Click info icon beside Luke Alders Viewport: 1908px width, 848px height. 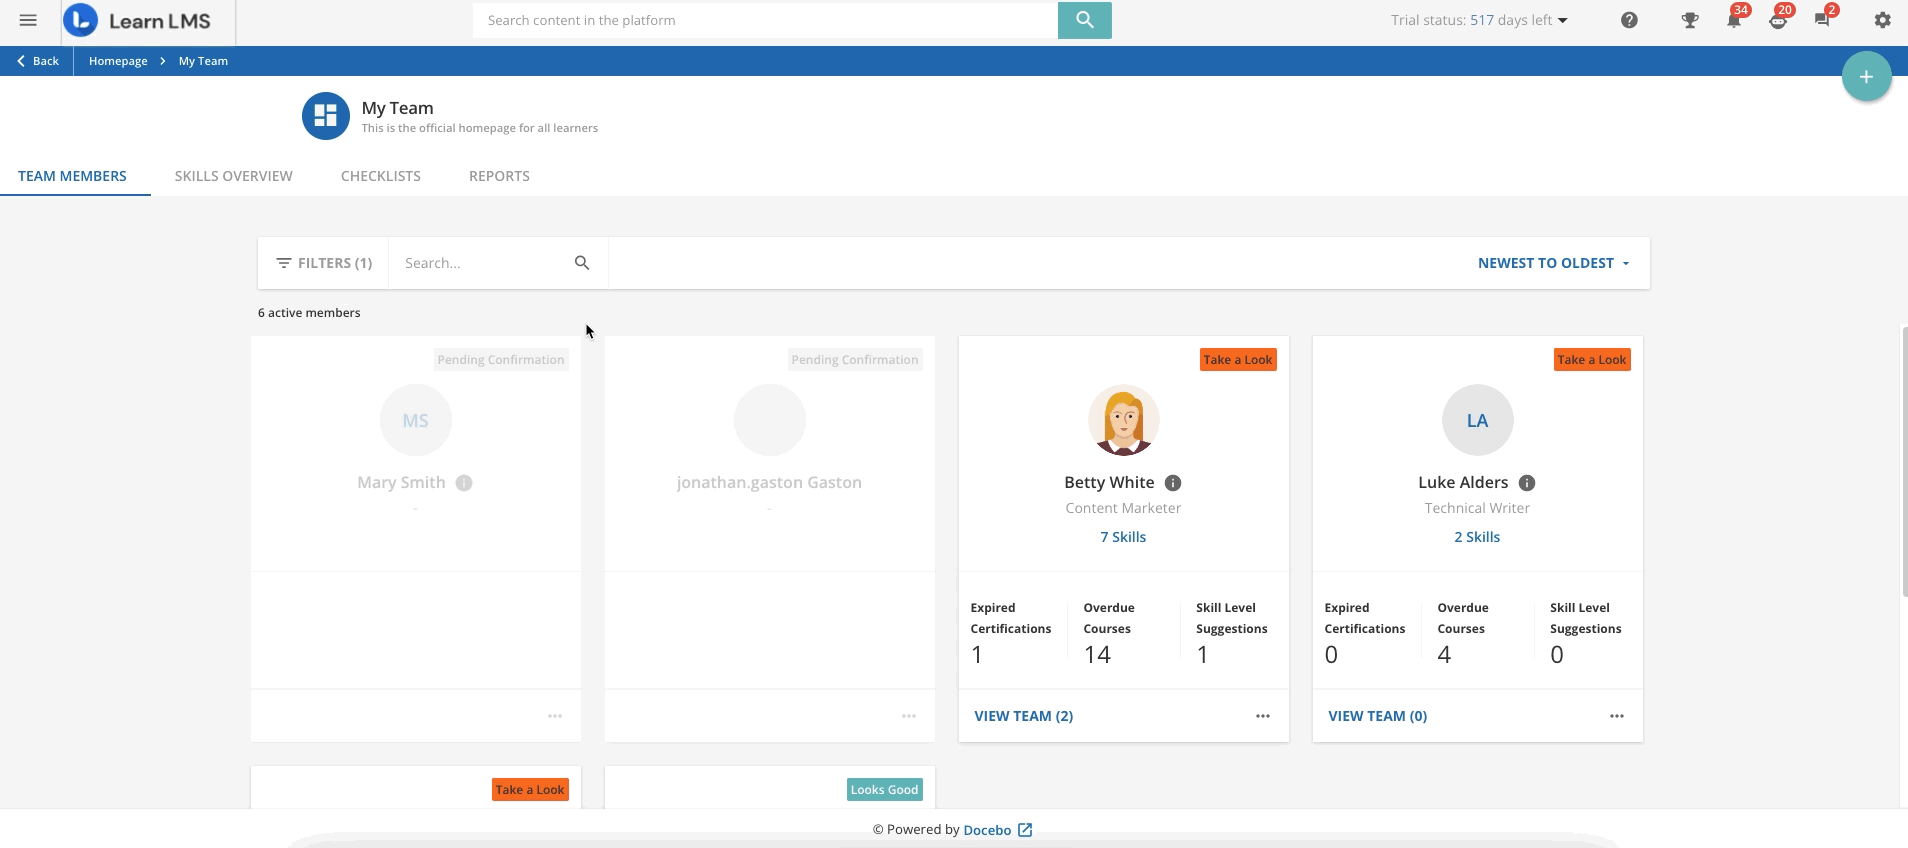tap(1527, 483)
